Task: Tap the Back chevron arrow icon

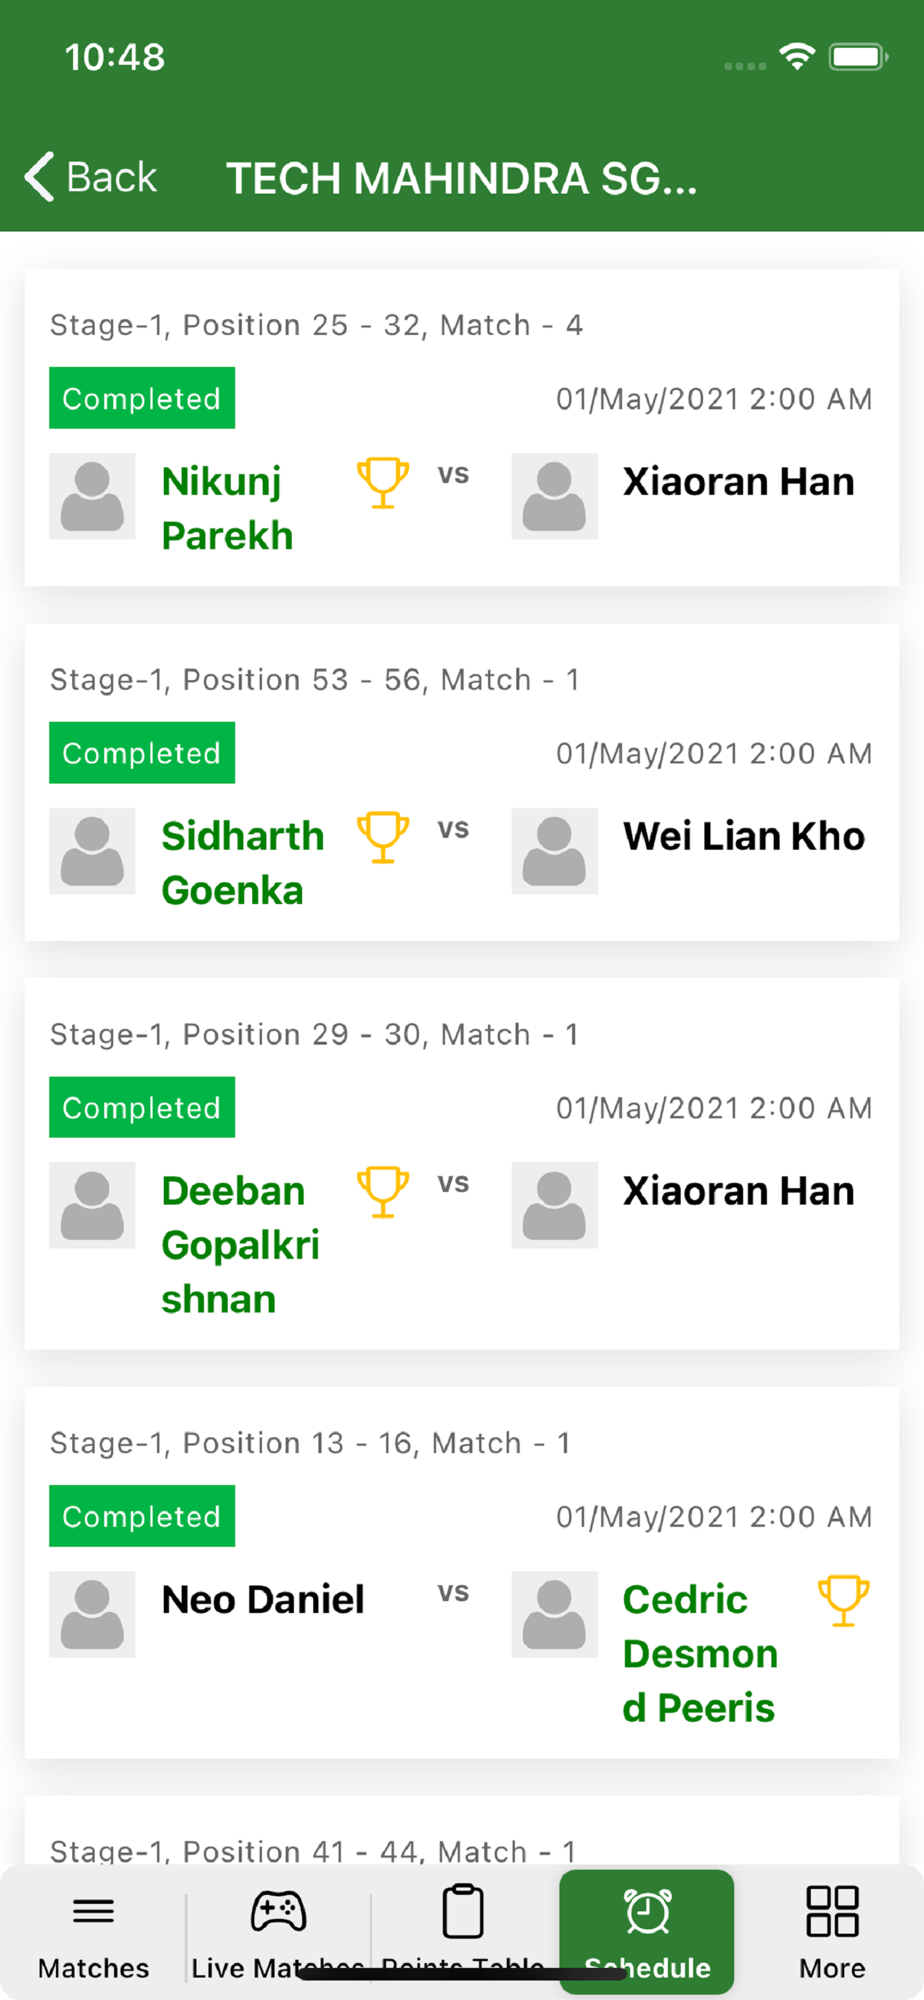Action: pyautogui.click(x=40, y=177)
